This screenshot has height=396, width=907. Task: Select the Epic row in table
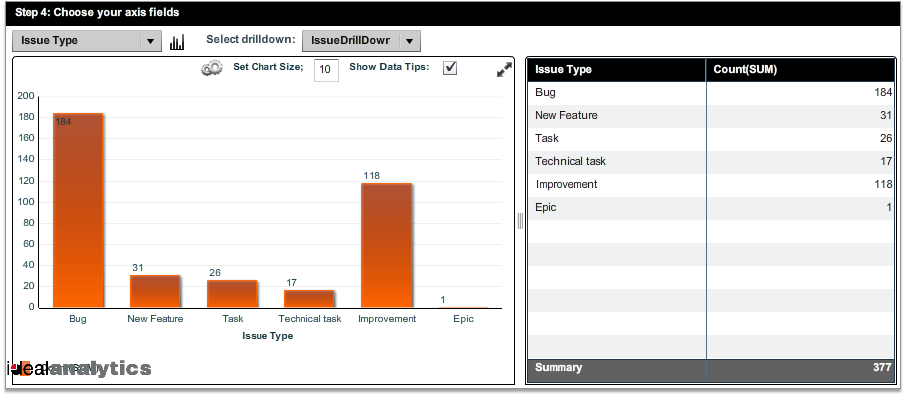711,208
